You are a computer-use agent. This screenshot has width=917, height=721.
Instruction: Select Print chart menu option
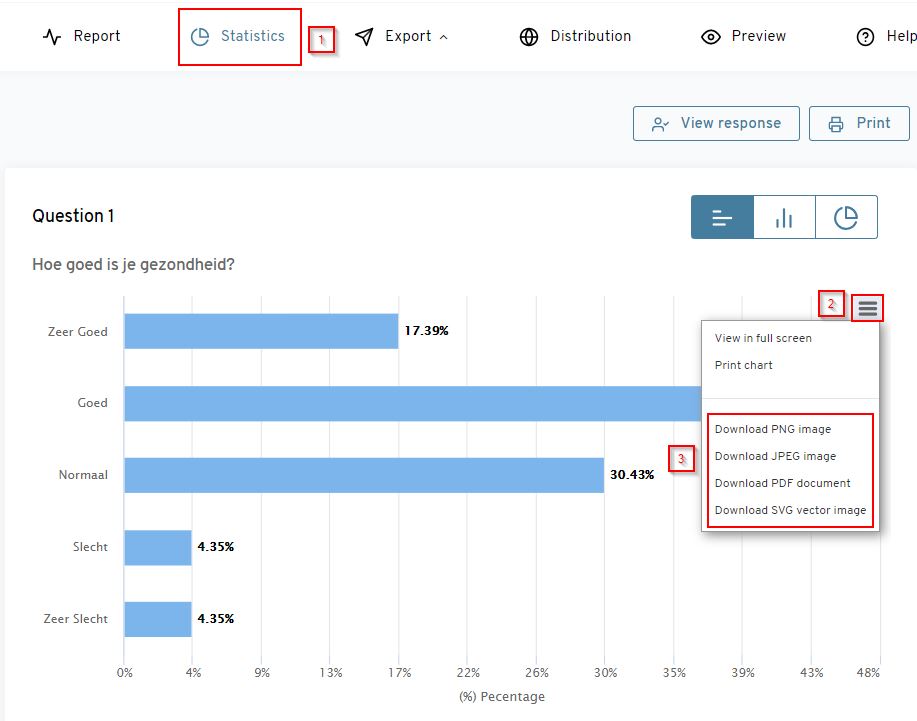coord(743,365)
